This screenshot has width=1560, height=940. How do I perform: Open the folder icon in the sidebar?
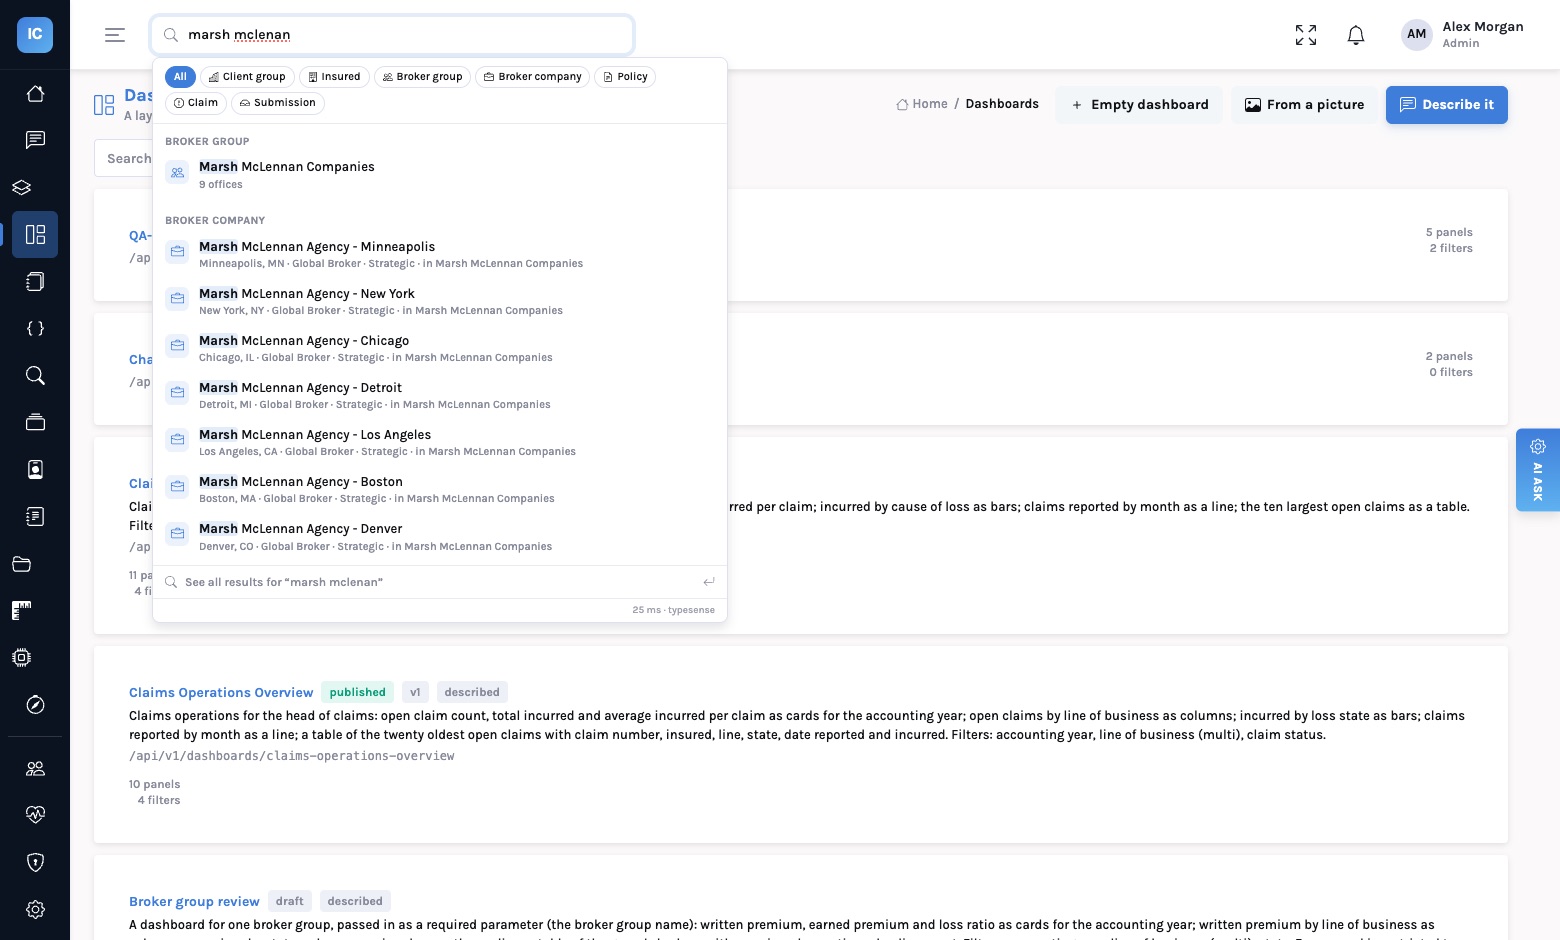[x=22, y=564]
